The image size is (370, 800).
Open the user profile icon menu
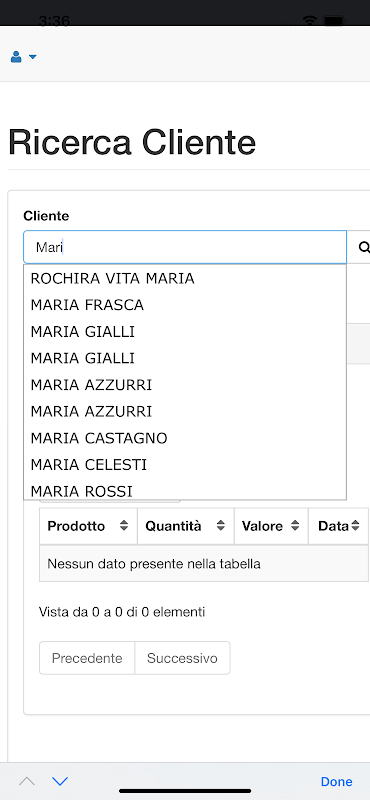(x=16, y=57)
